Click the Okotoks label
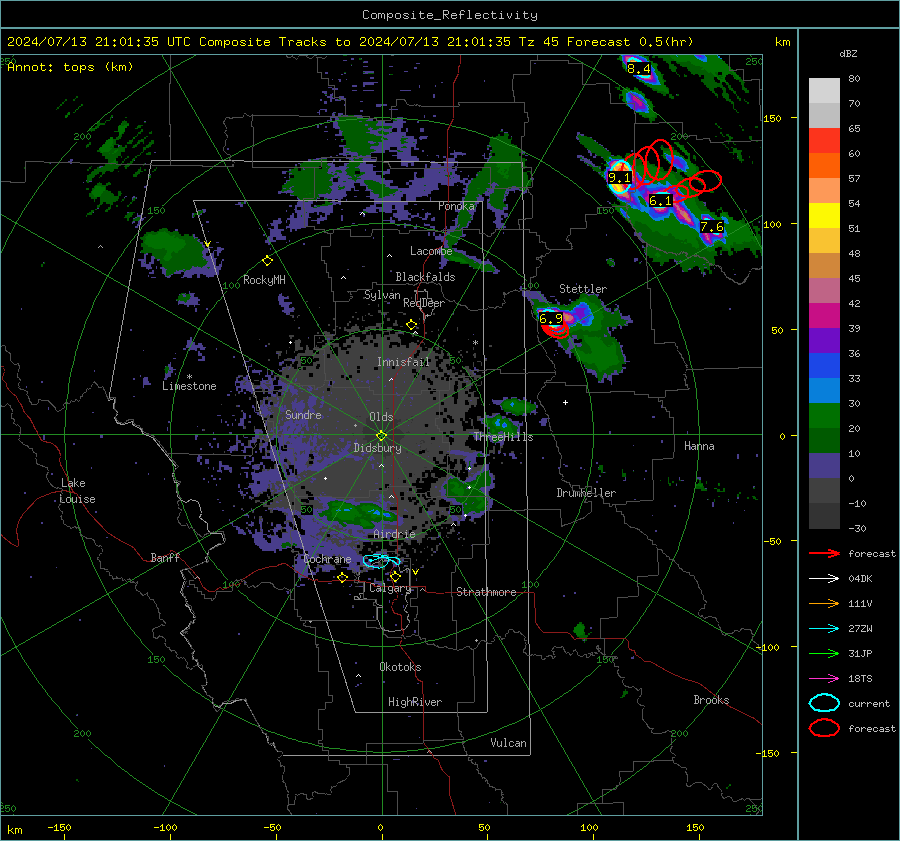Viewport: 900px width, 841px height. [400, 667]
